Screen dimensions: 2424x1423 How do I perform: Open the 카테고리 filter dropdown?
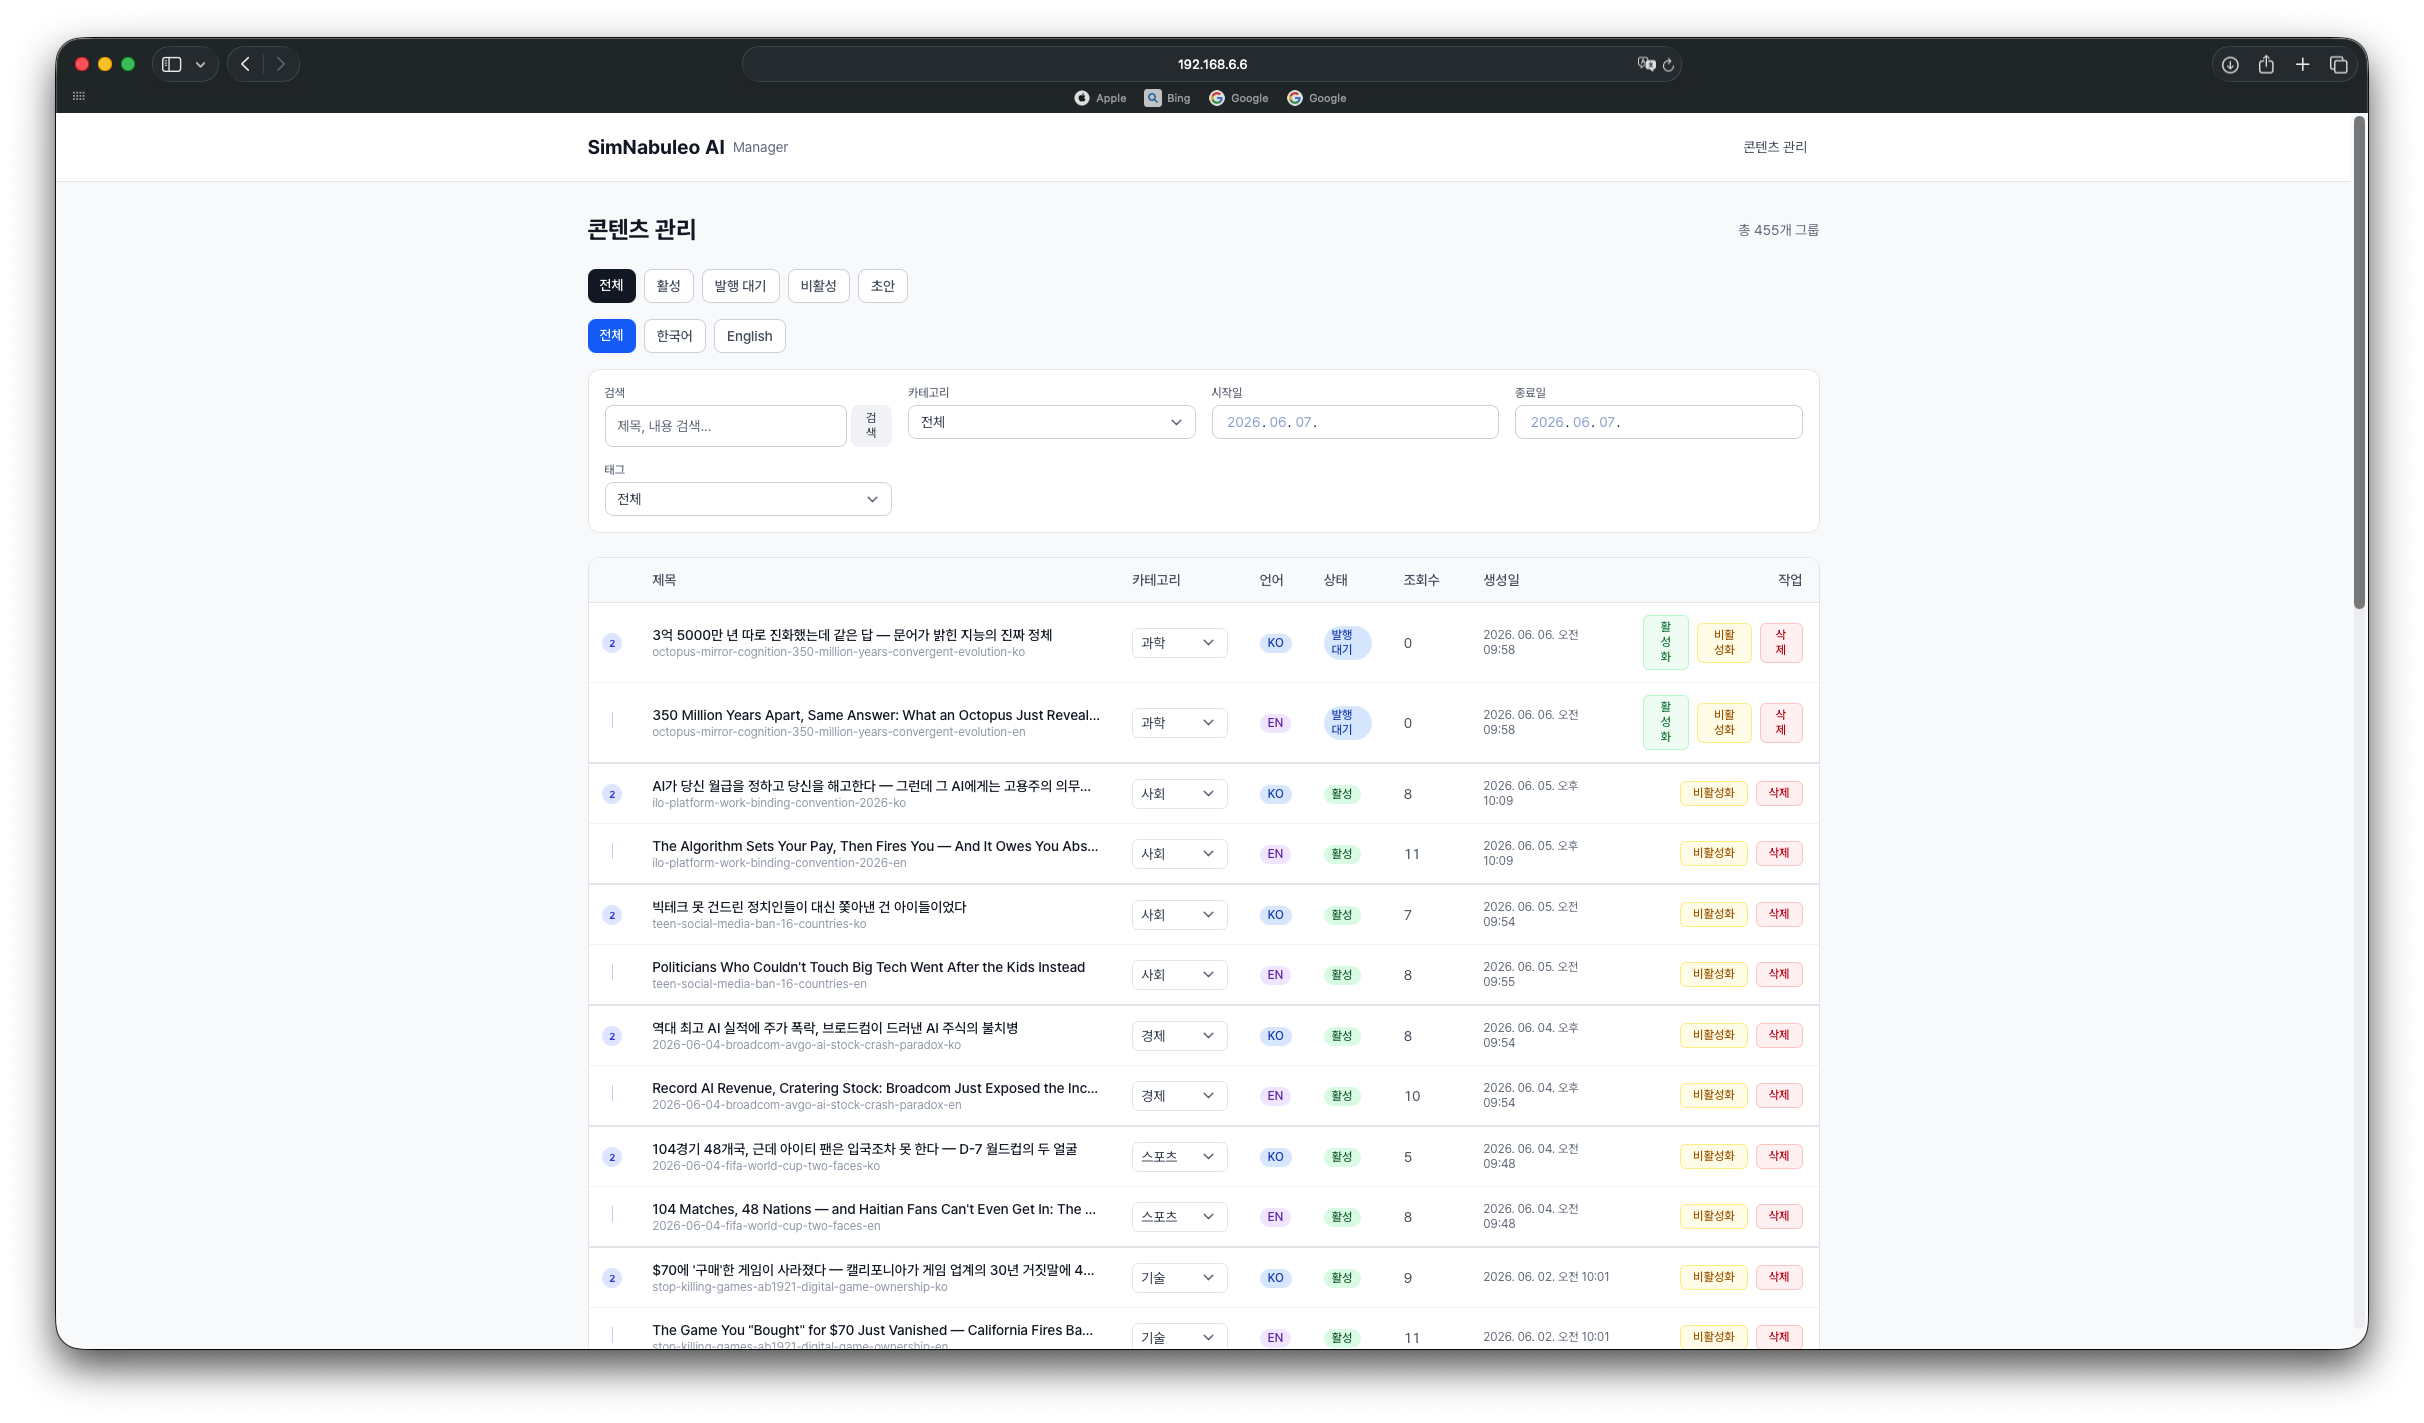click(1051, 422)
